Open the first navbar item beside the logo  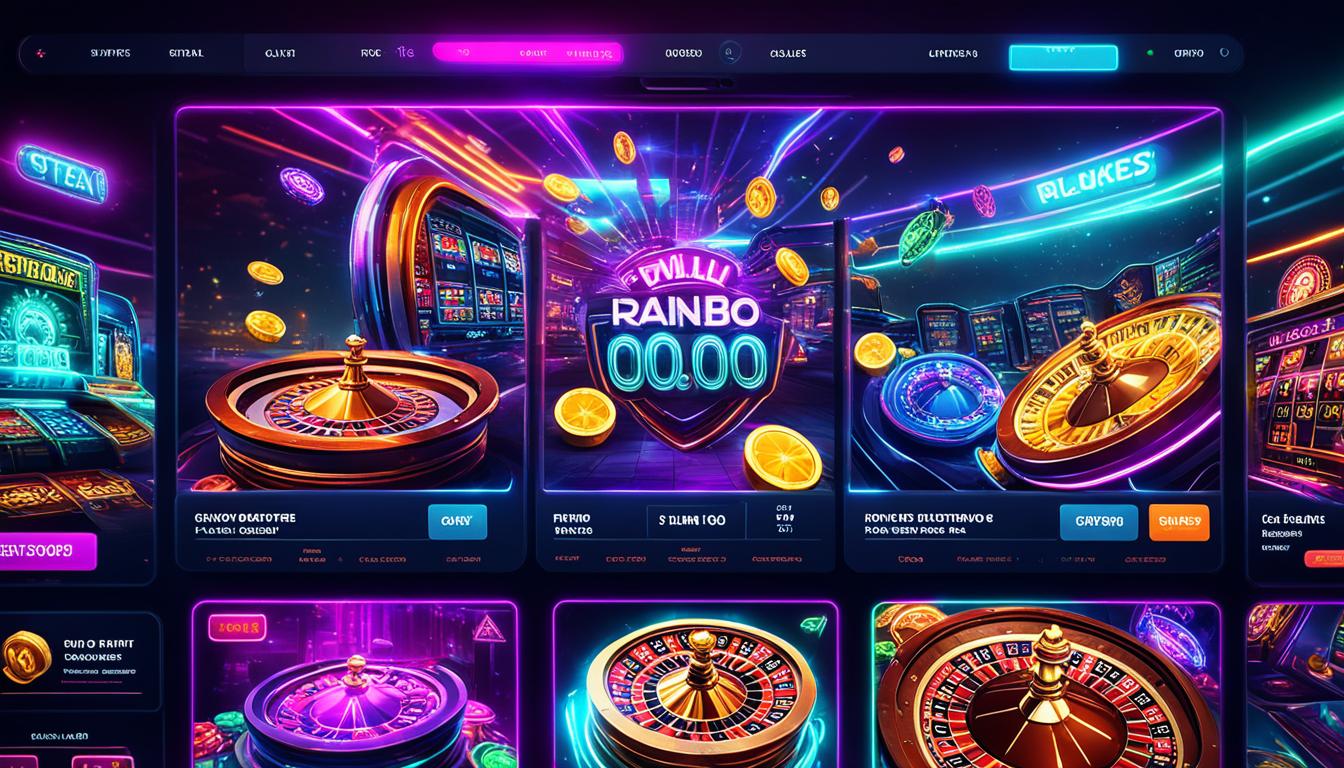point(109,54)
